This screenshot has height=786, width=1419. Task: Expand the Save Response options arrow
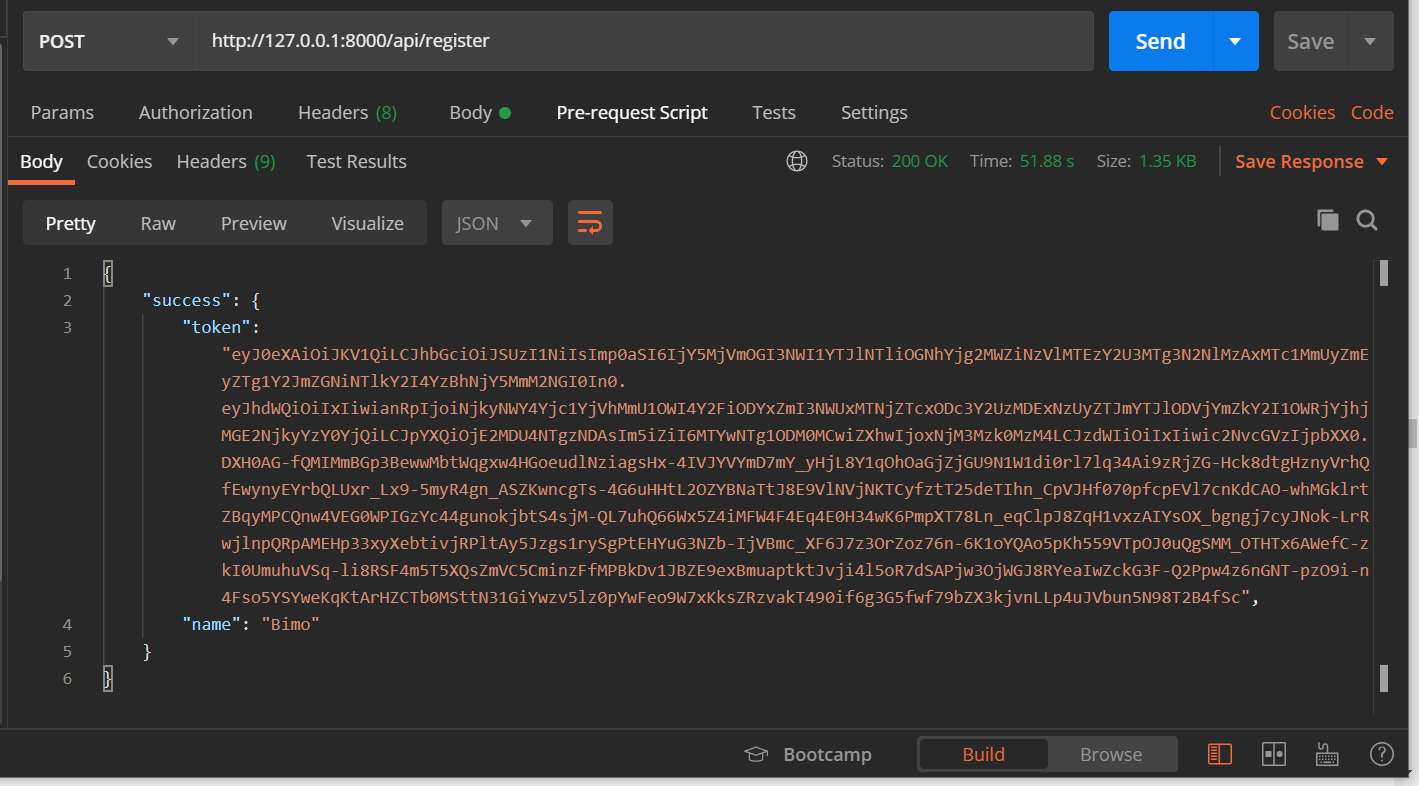[x=1383, y=161]
